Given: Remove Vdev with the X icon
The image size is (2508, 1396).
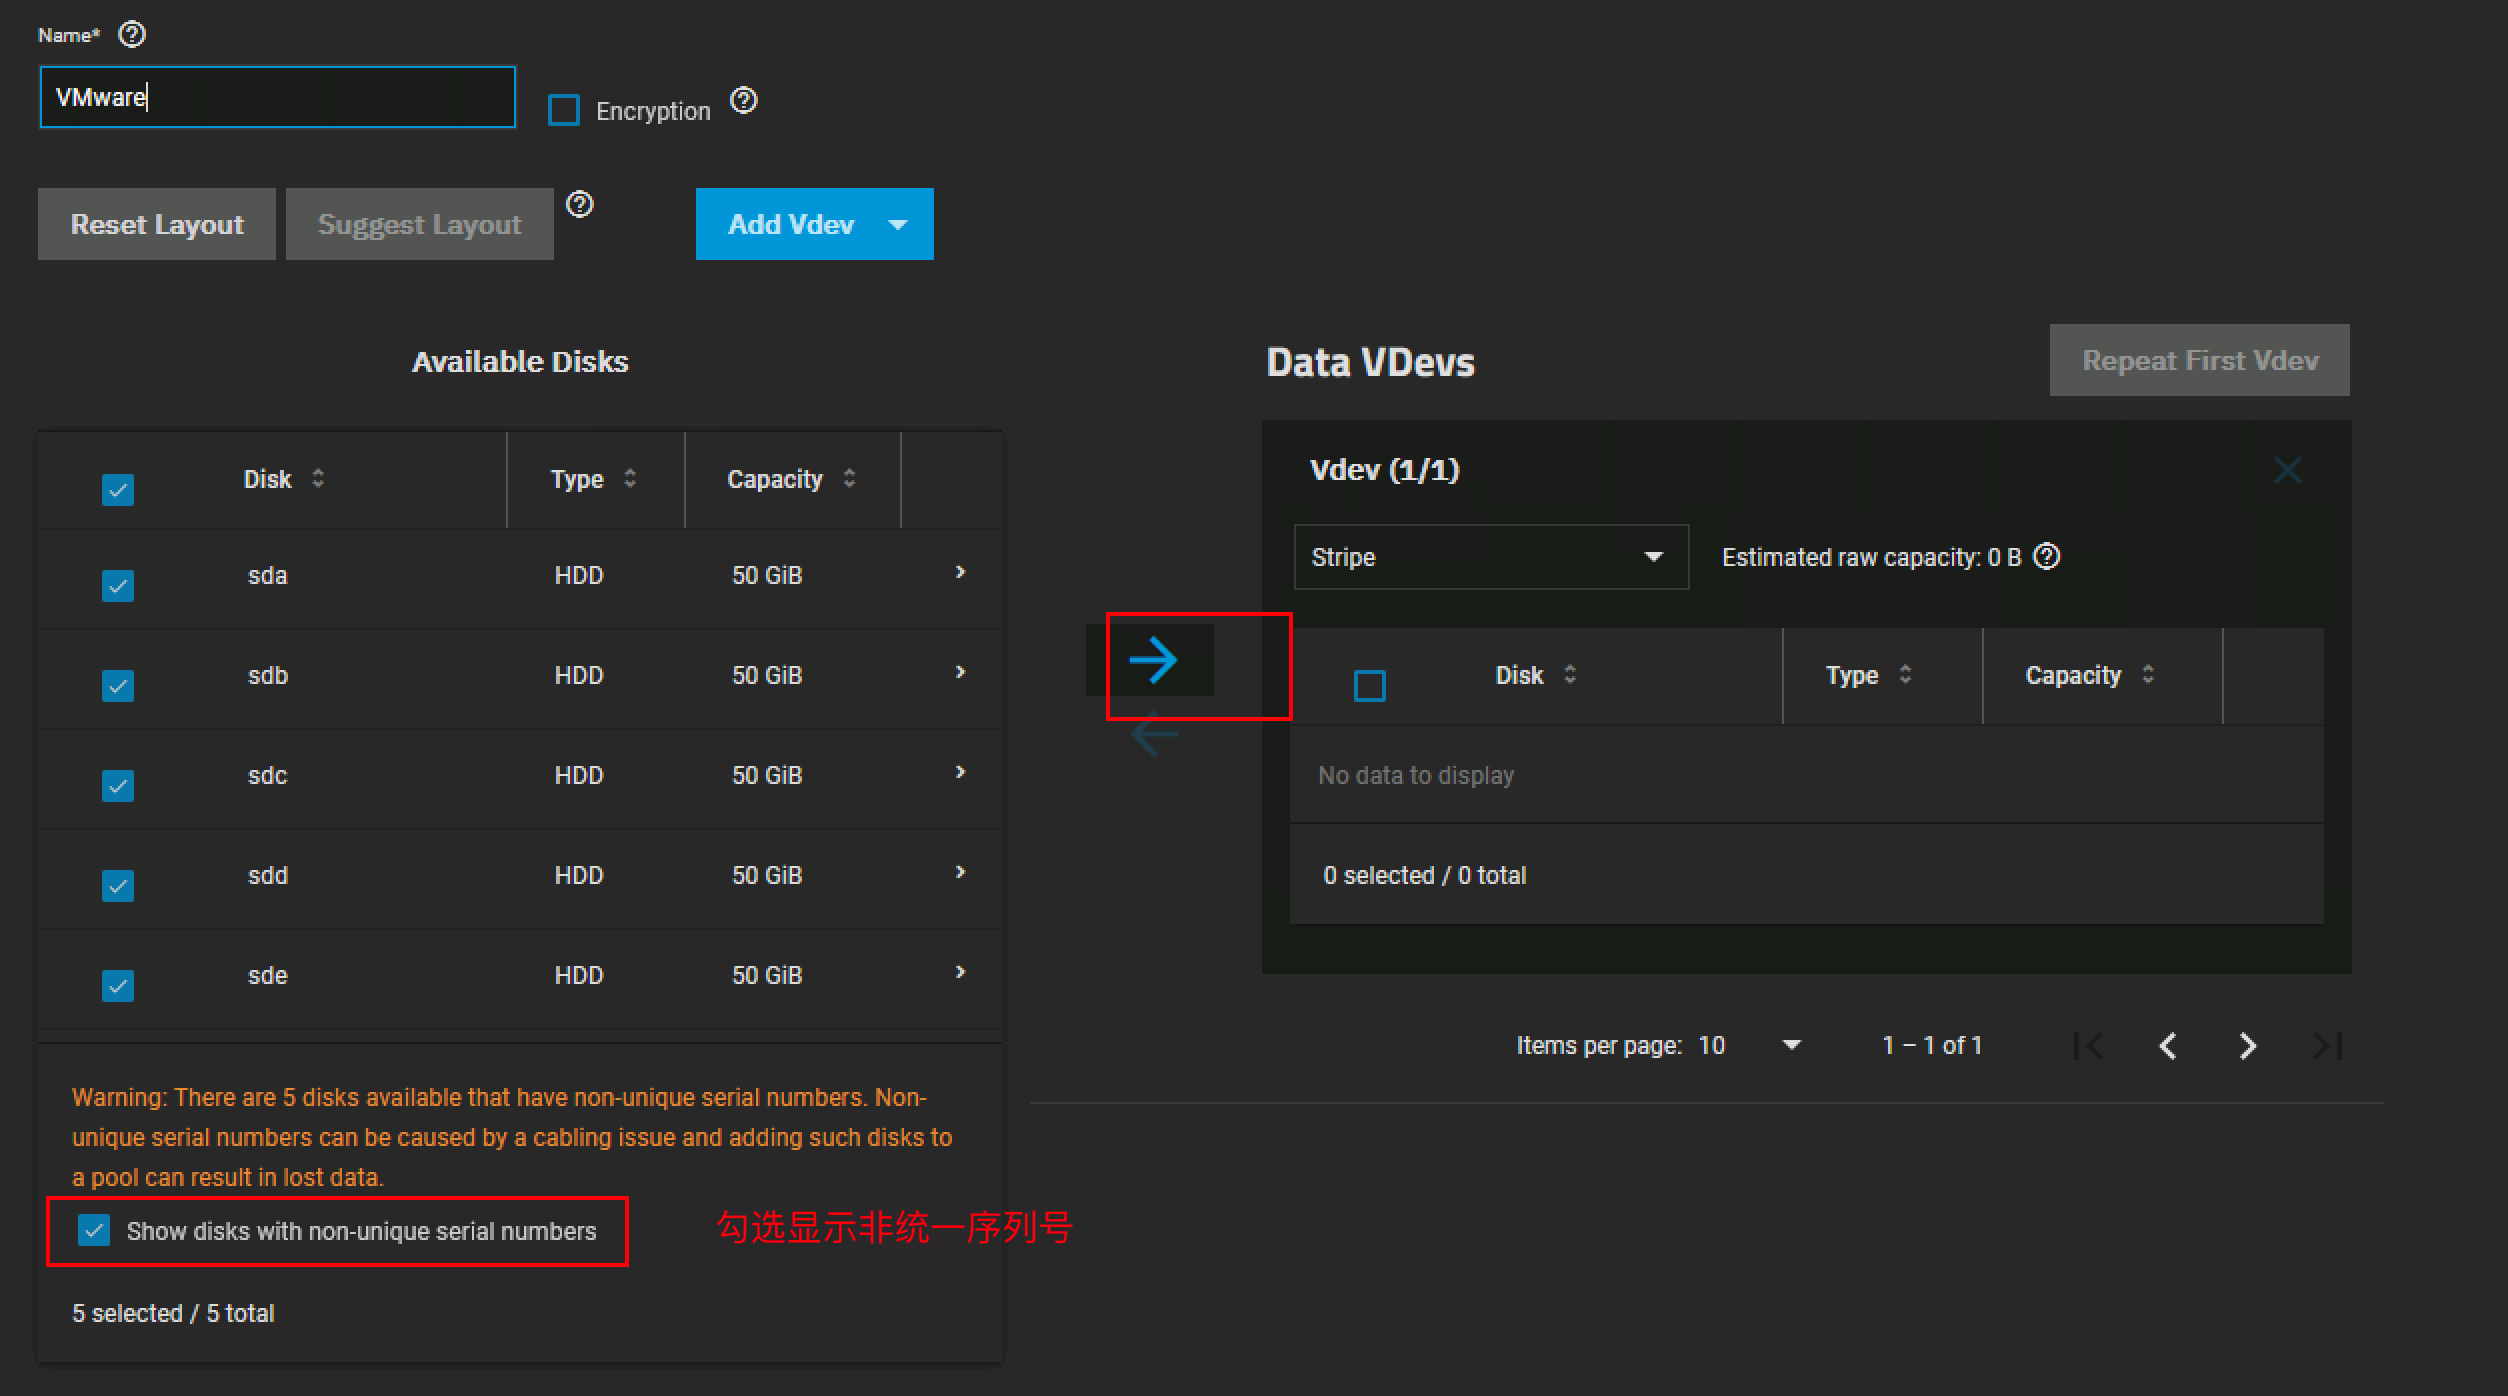Looking at the screenshot, I should [2287, 470].
